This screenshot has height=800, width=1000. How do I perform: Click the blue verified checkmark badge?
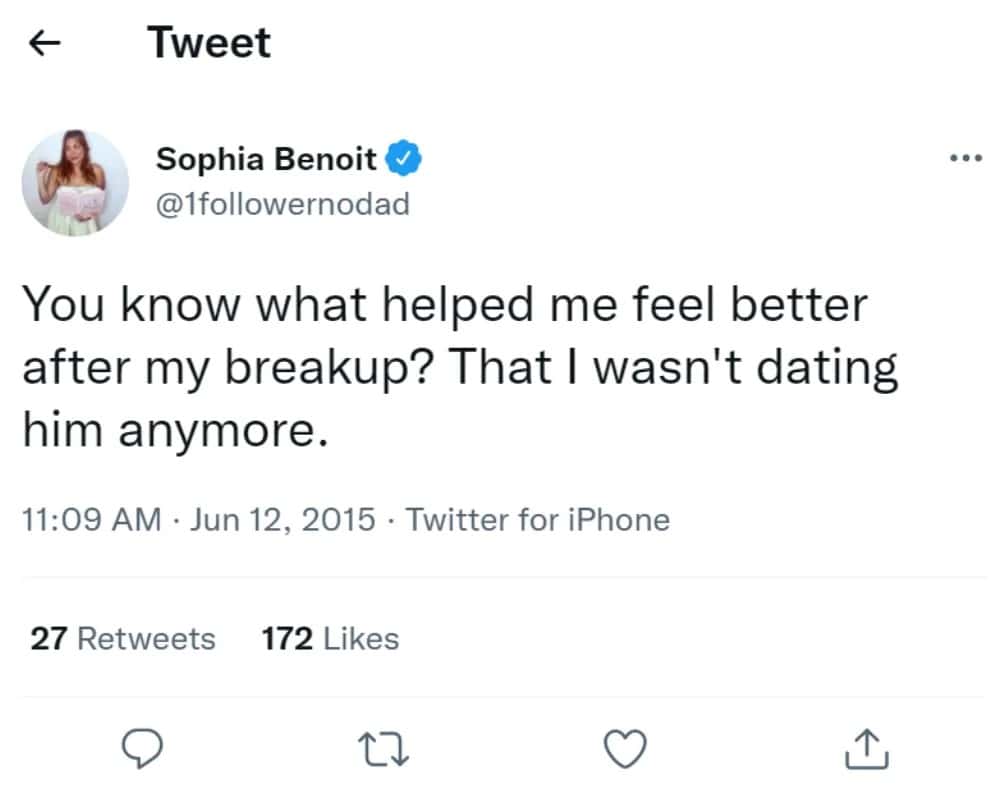(x=403, y=158)
